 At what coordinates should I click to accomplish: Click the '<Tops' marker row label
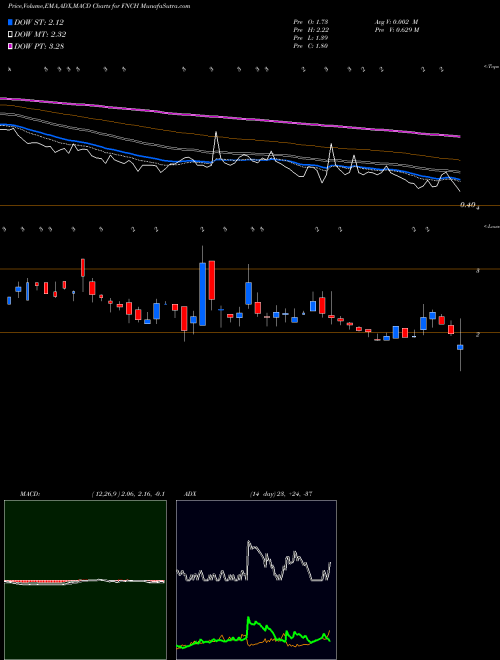point(491,67)
